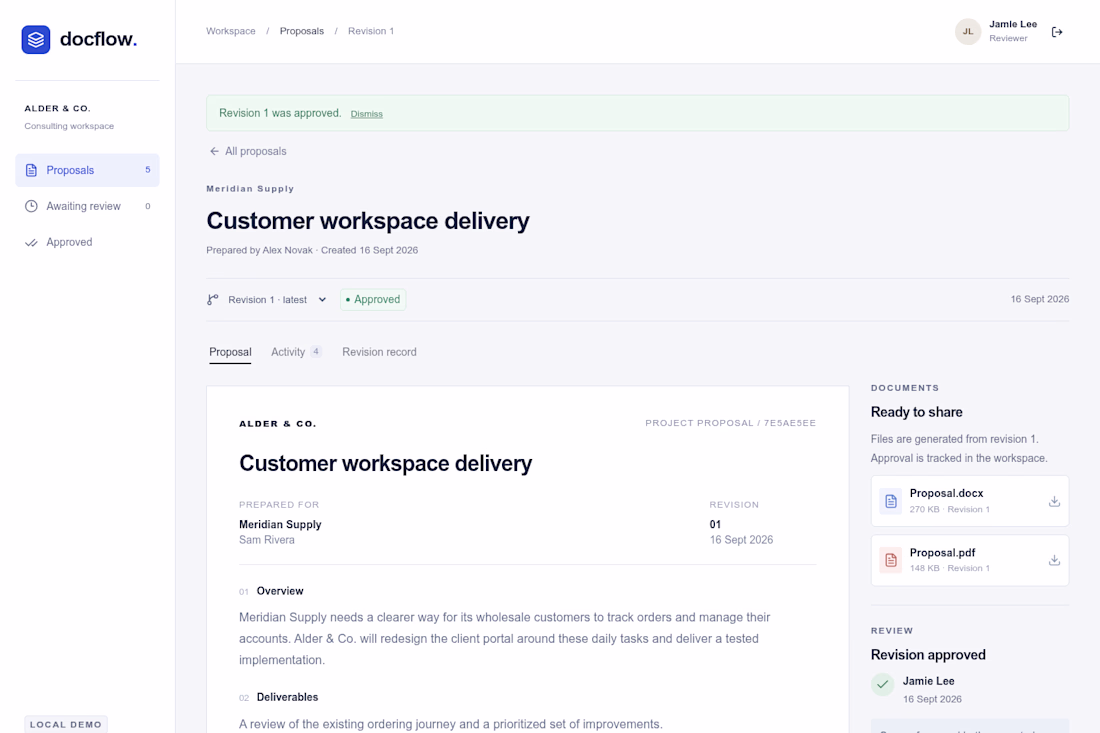Screen dimensions: 1100x733
Task: Click the Revision 1 breadcrumb
Action: click(x=371, y=31)
